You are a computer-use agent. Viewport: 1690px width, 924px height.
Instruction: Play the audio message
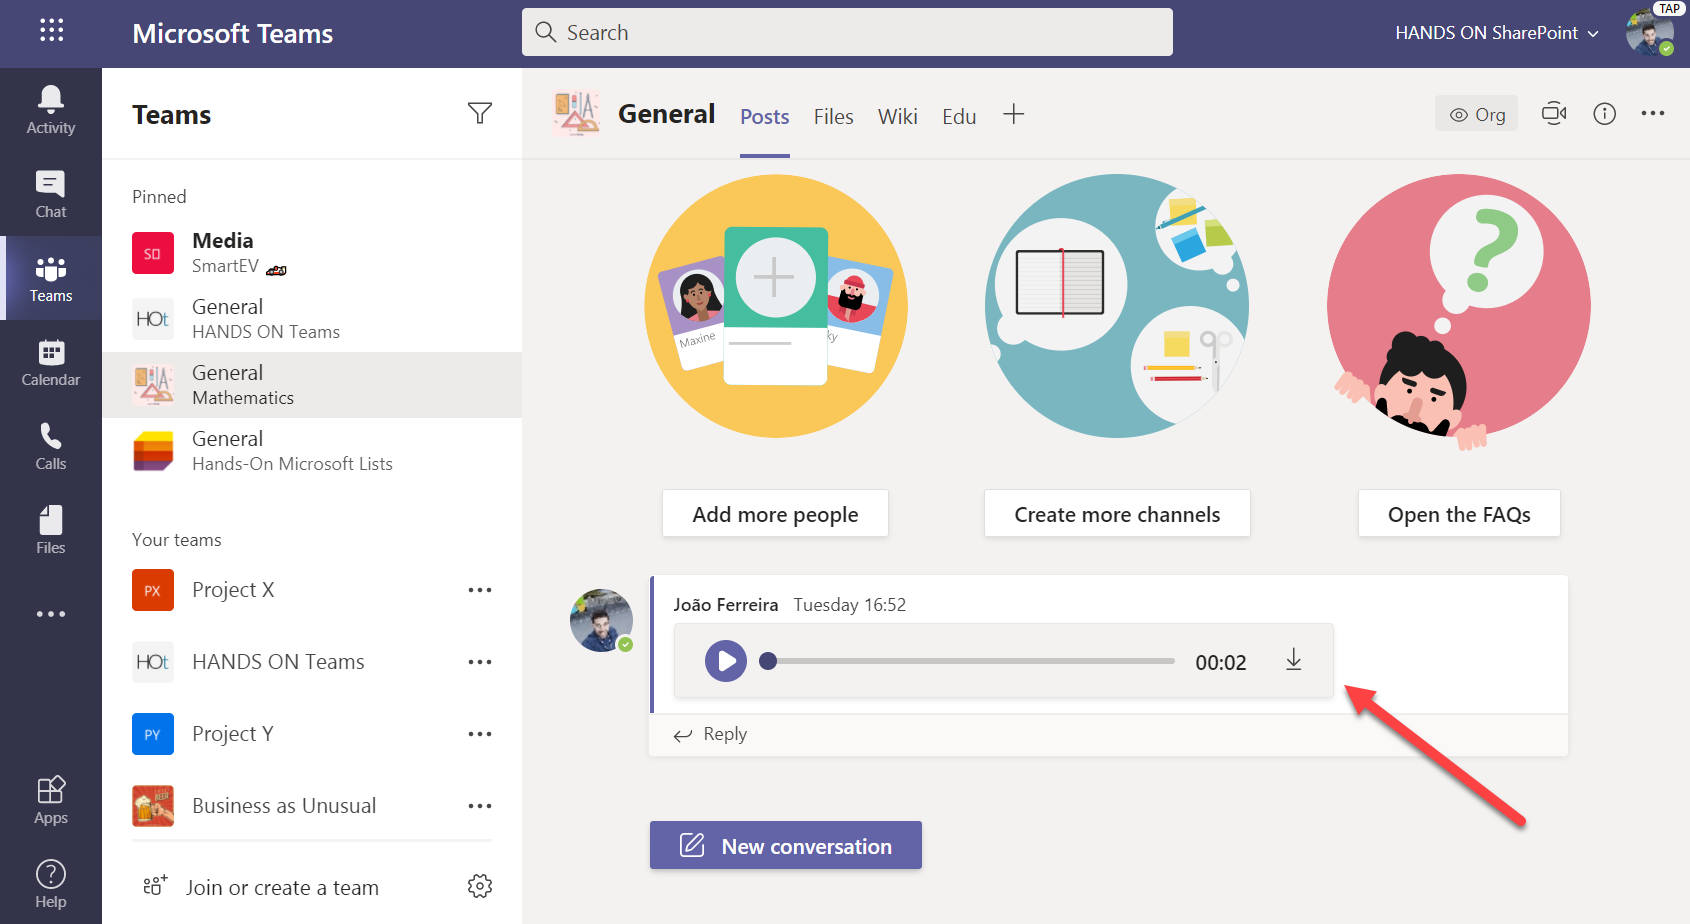726,661
